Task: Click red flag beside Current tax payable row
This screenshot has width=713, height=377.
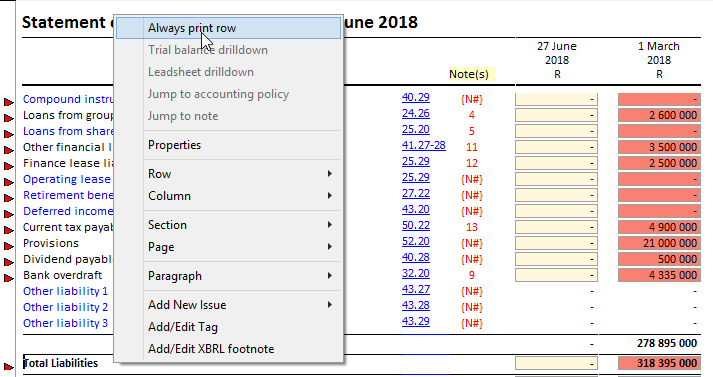Action: coord(9,230)
